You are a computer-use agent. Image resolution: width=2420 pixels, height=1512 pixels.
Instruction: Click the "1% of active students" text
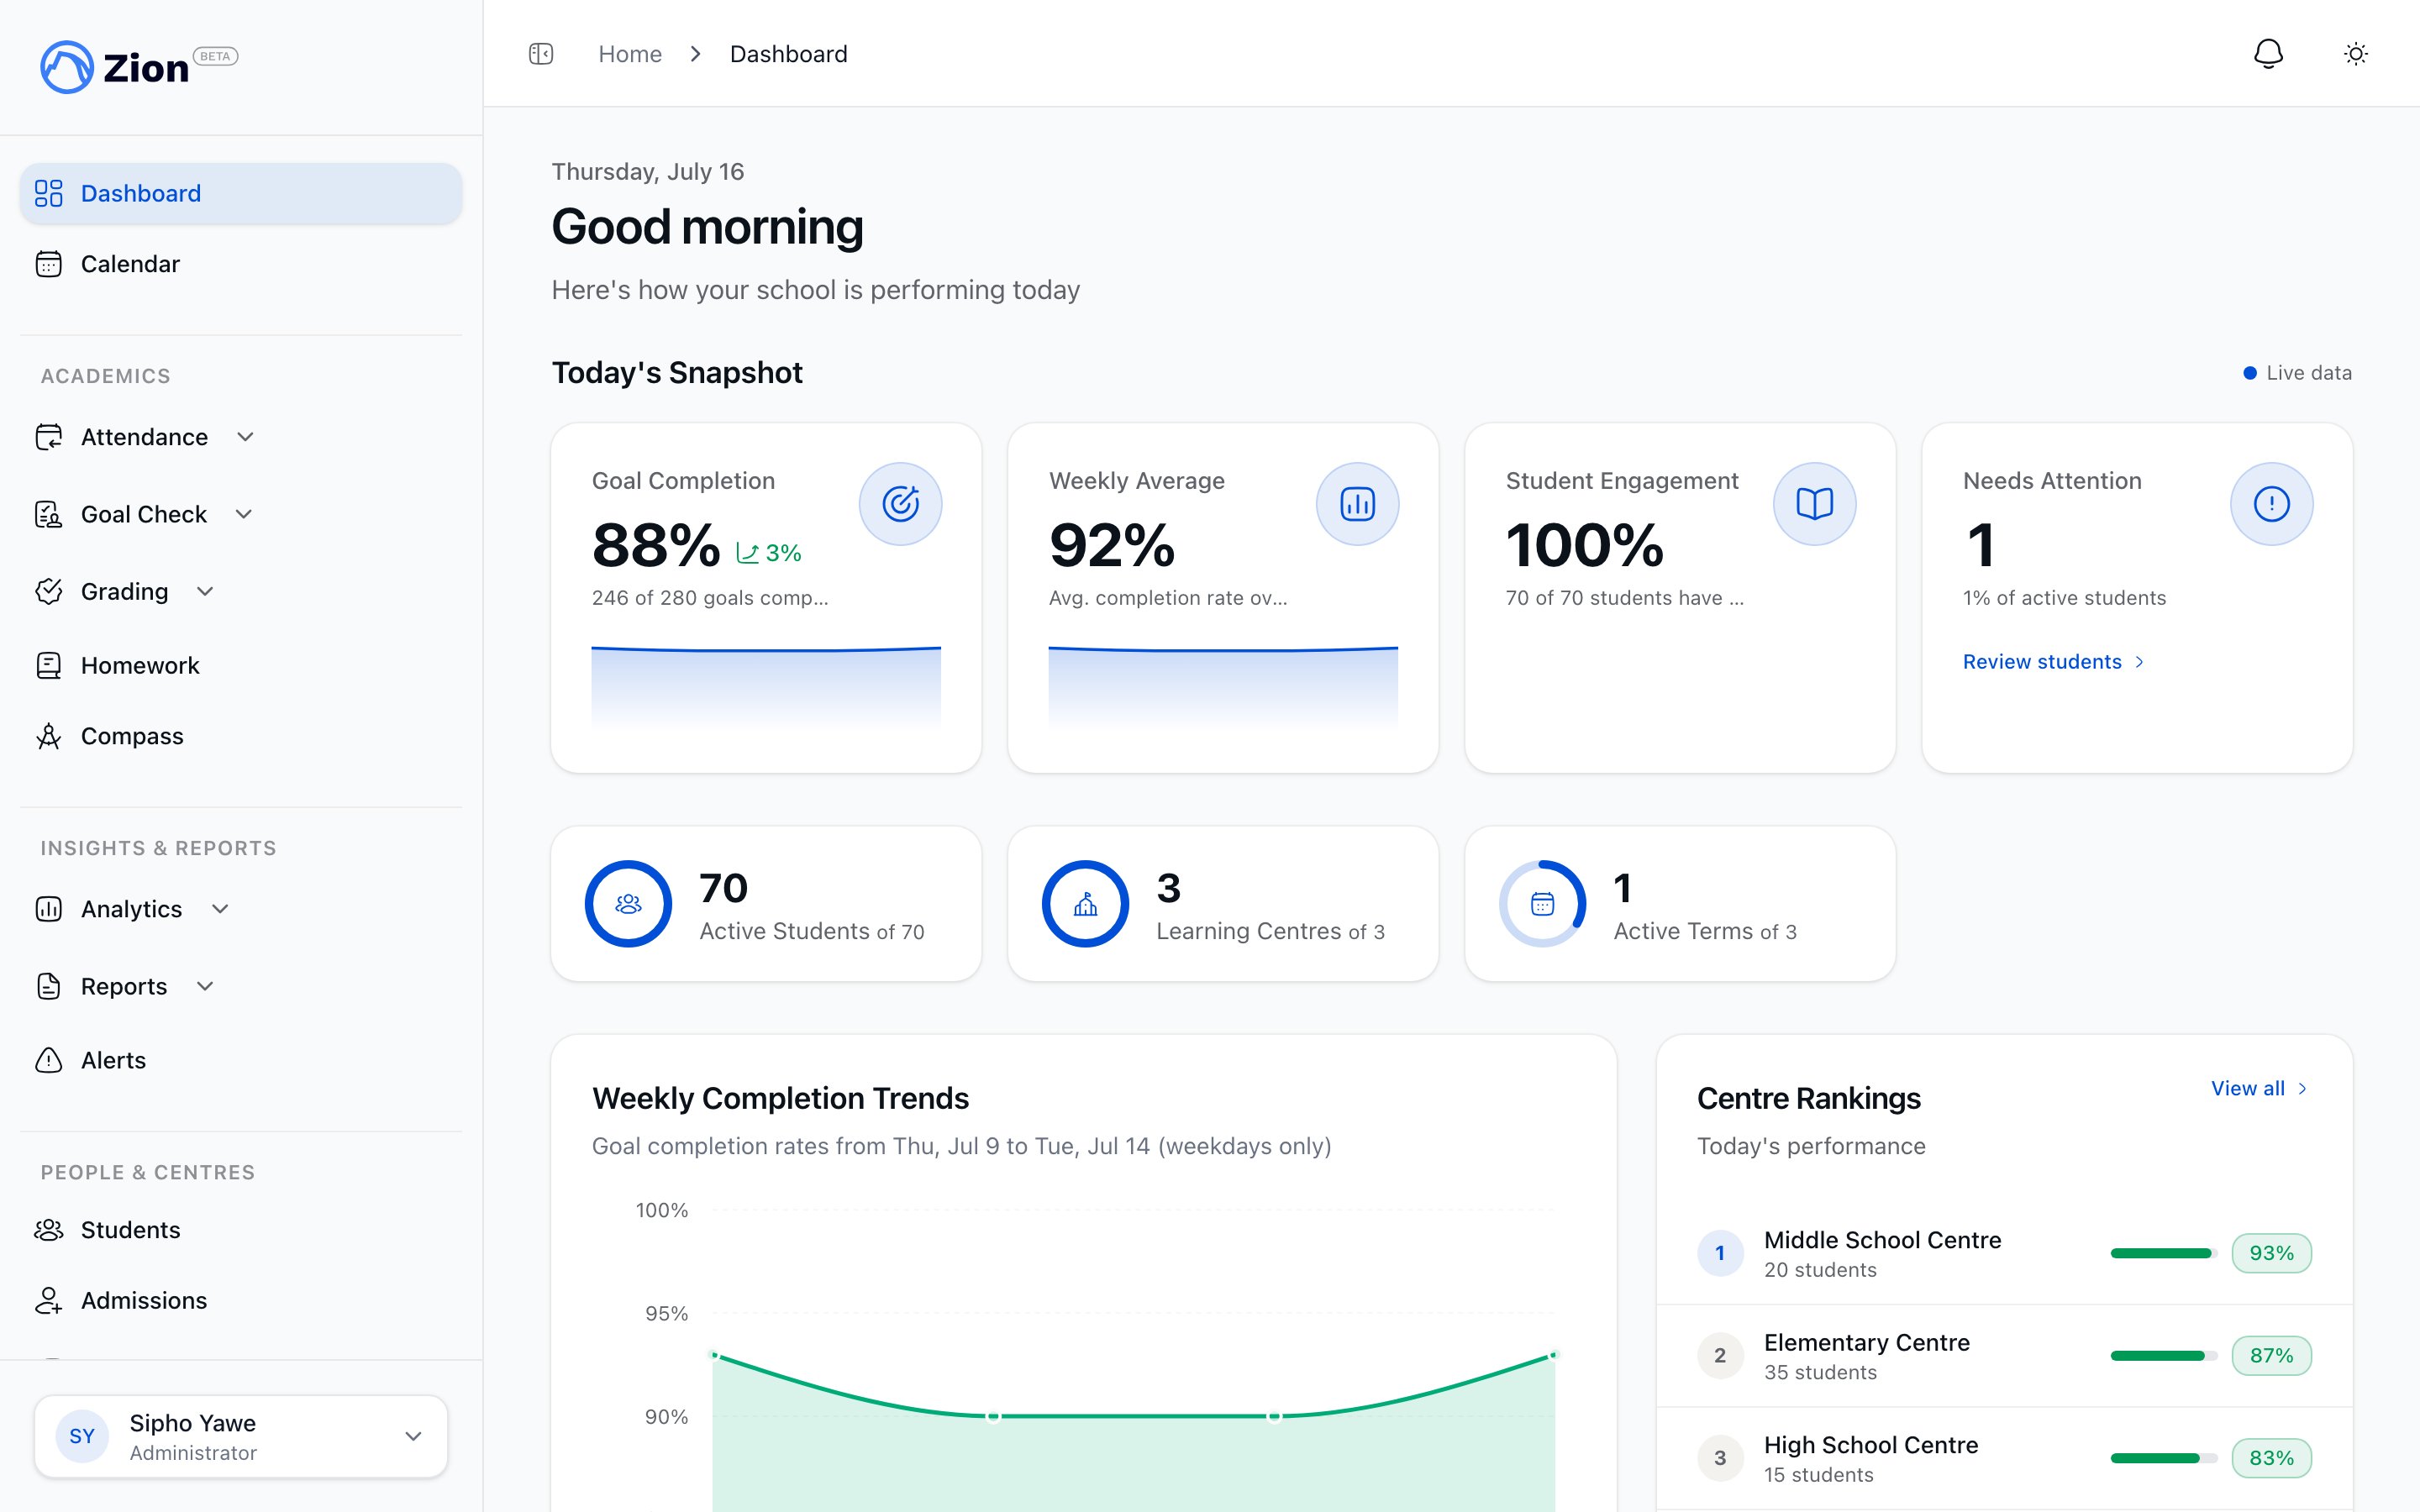(2064, 598)
